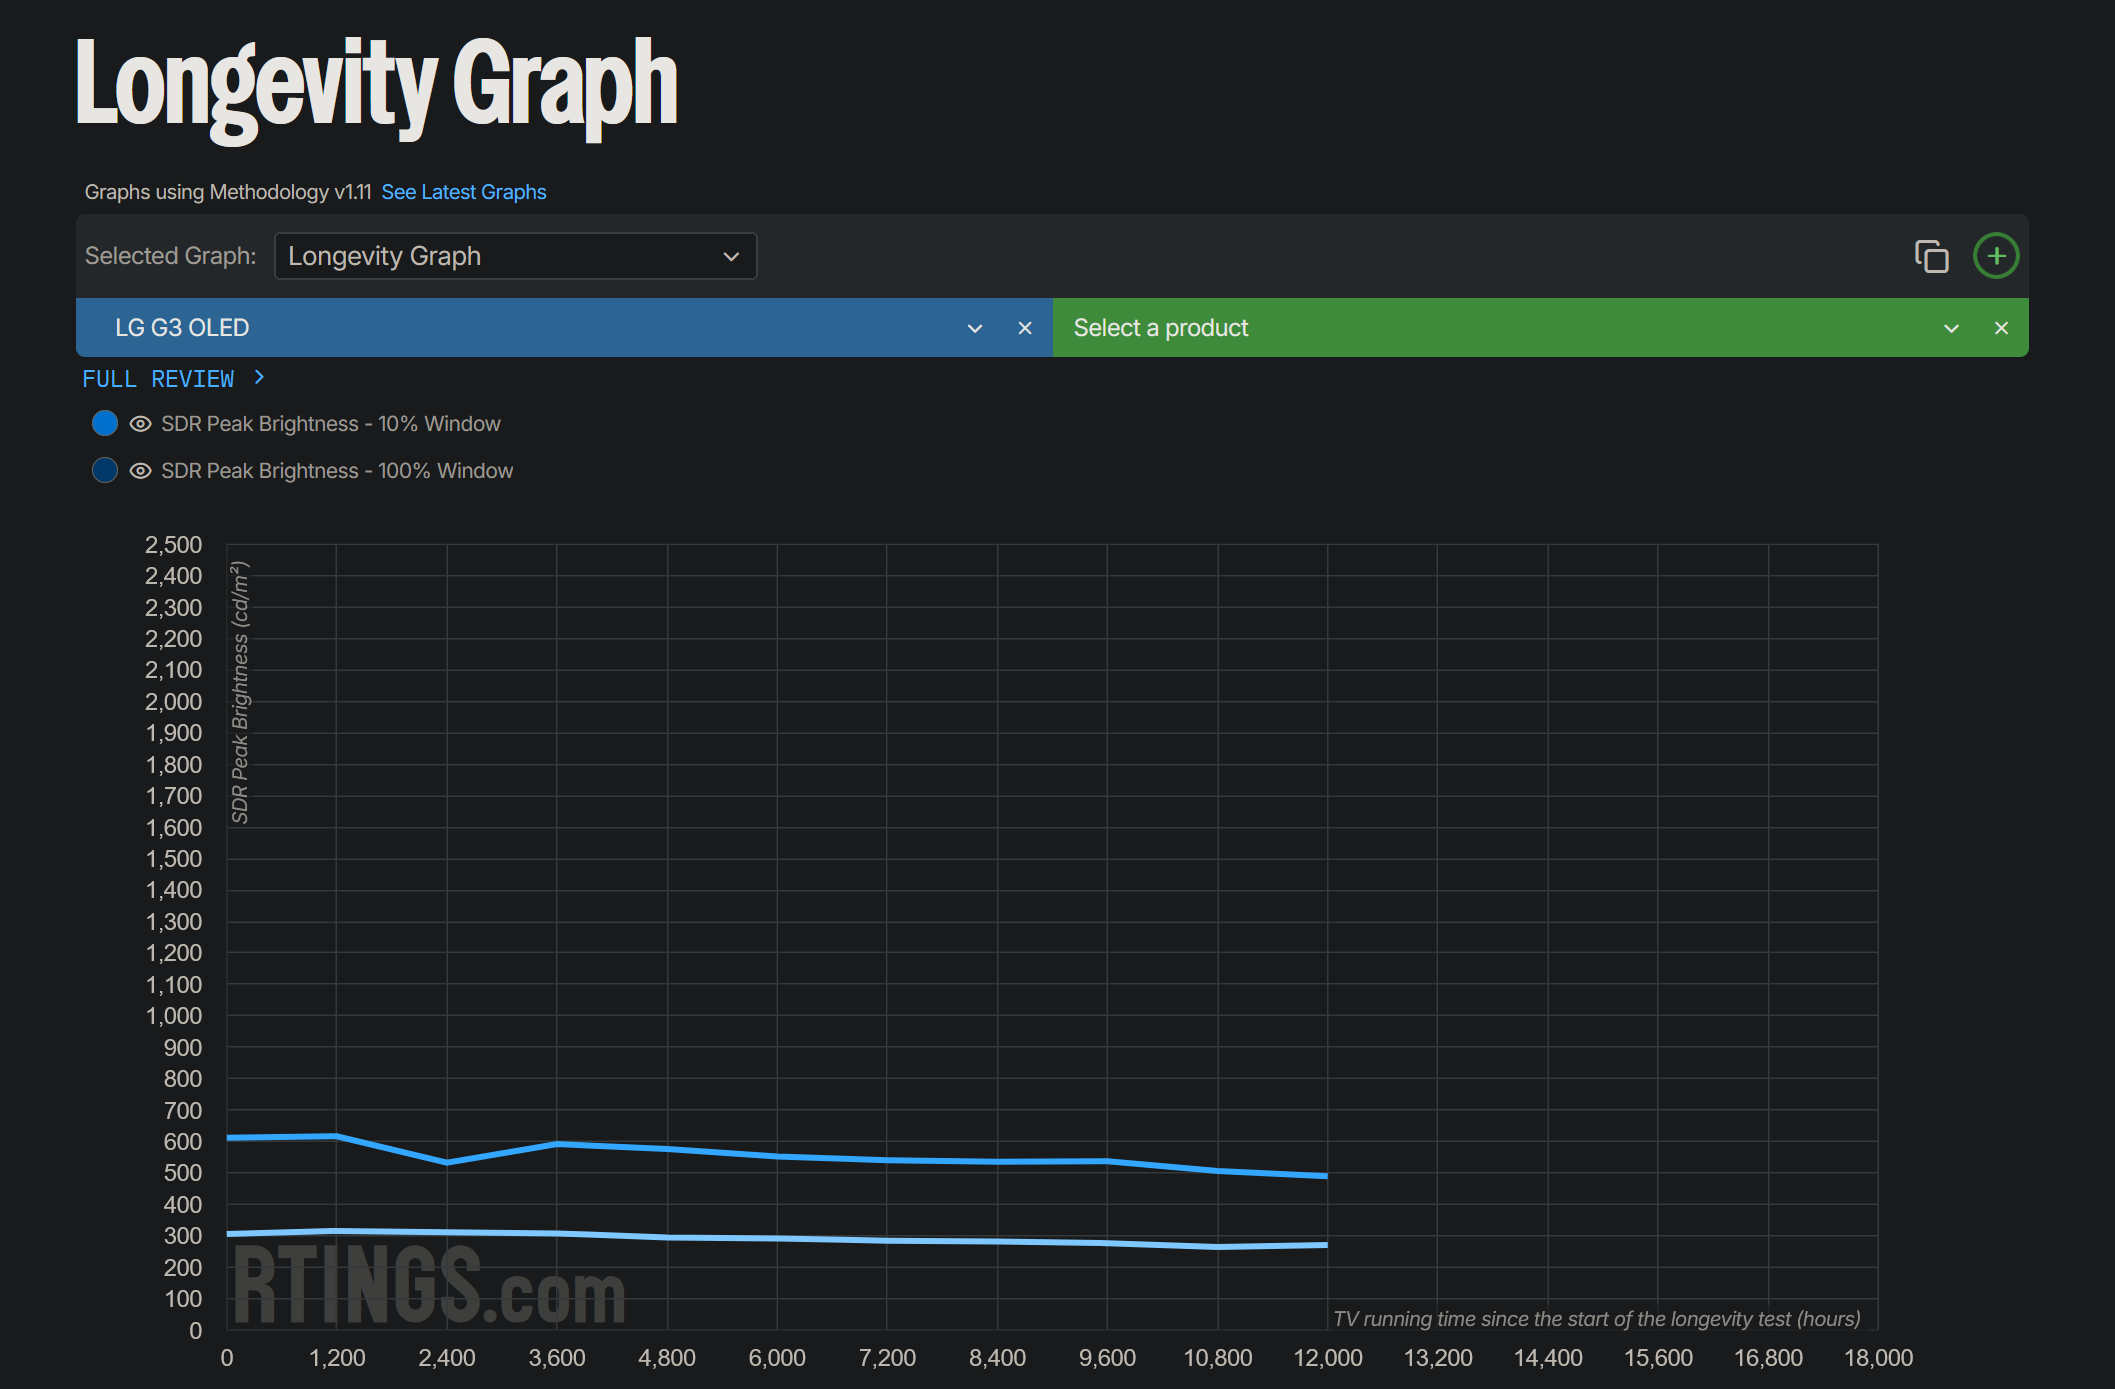The height and width of the screenshot is (1389, 2115).
Task: Open the FULL REVIEW link
Action: [158, 379]
